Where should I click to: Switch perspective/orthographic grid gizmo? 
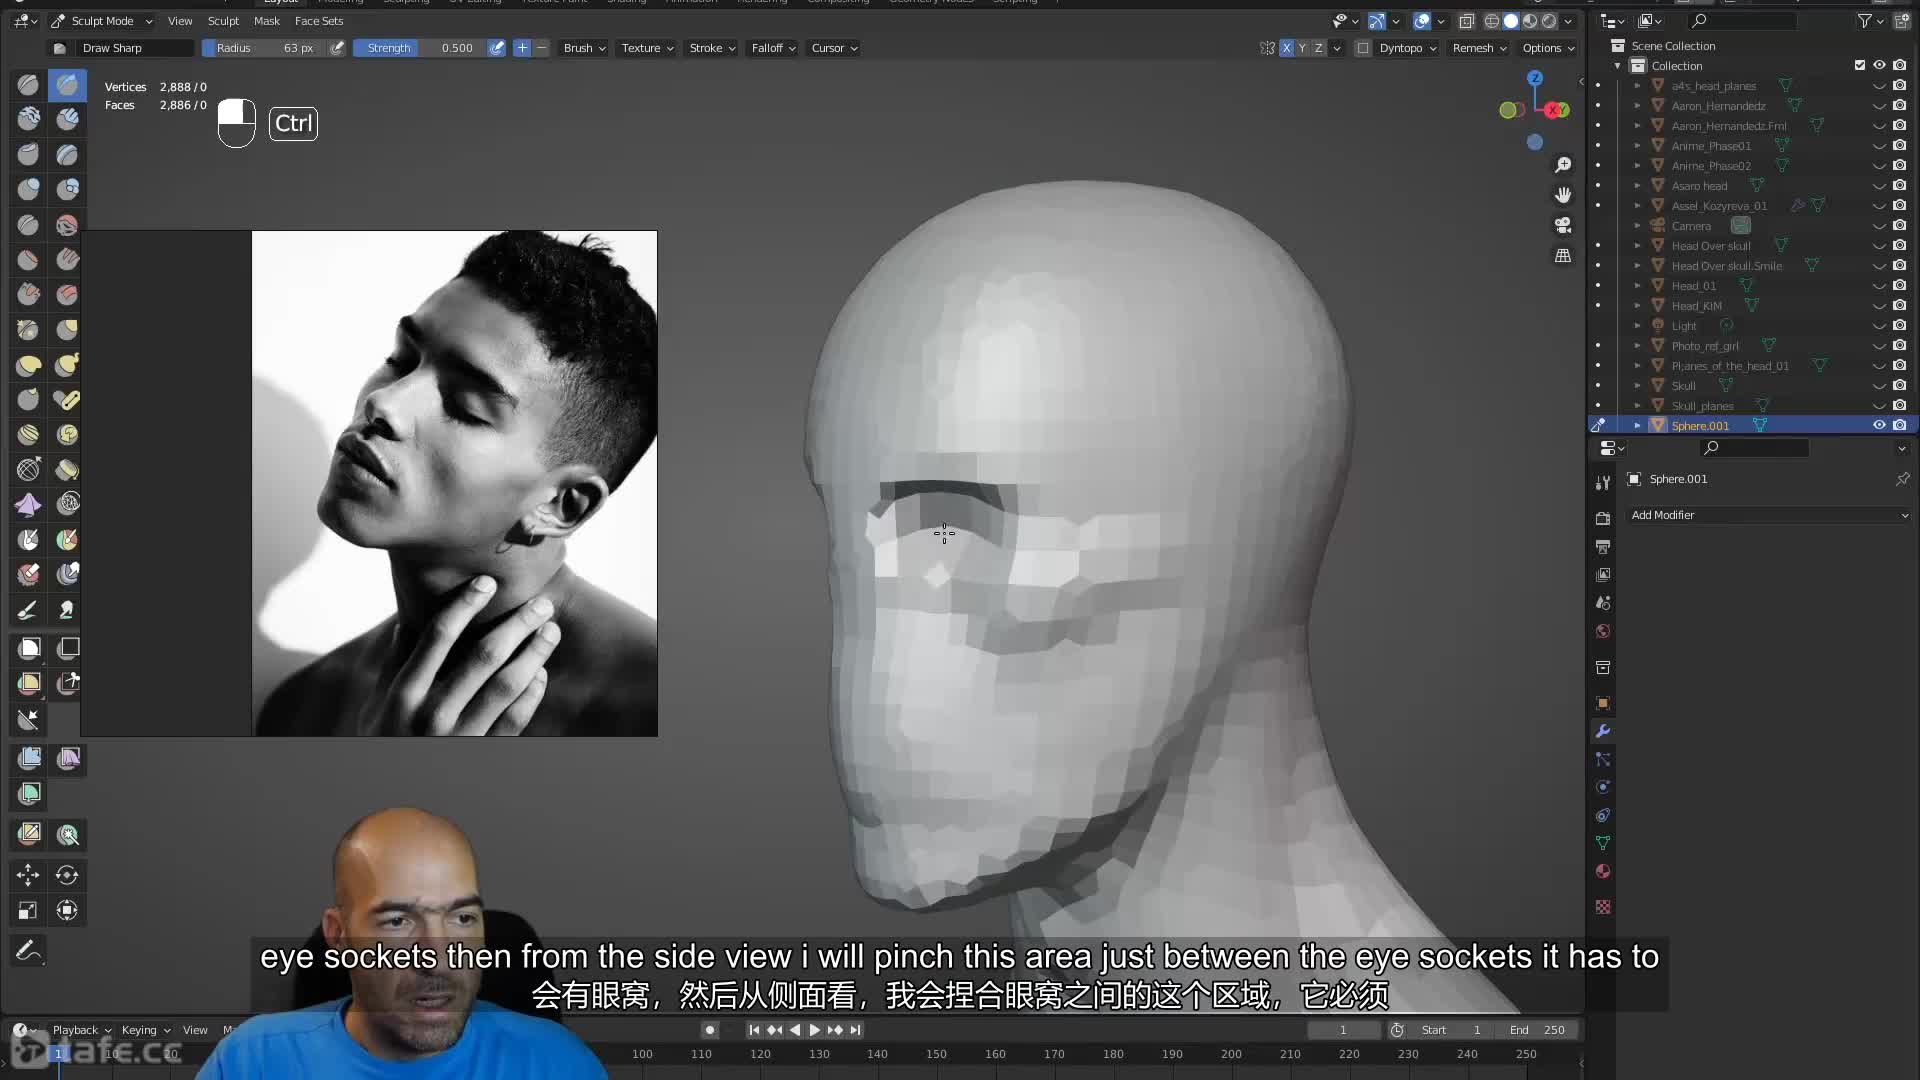(x=1563, y=256)
